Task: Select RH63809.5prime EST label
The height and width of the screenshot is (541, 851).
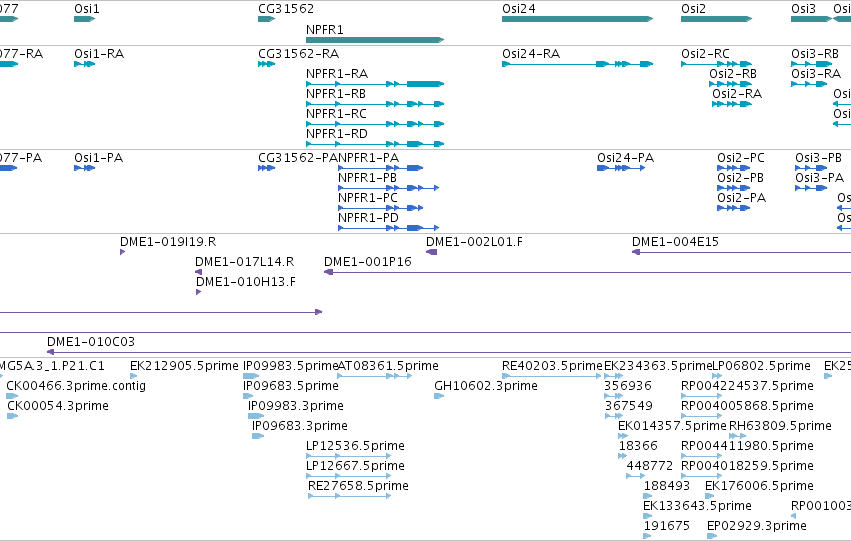Action: coord(780,427)
